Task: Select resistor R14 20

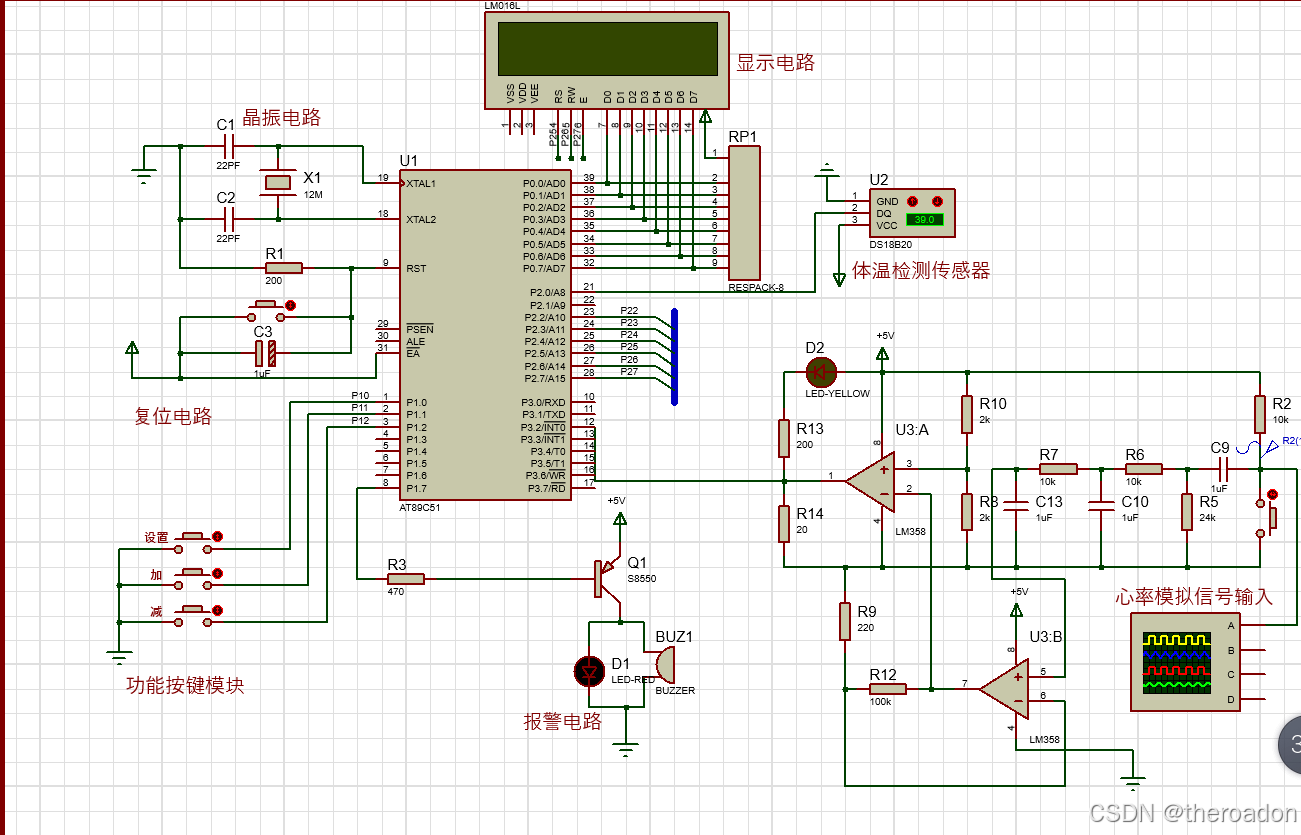Action: 785,523
